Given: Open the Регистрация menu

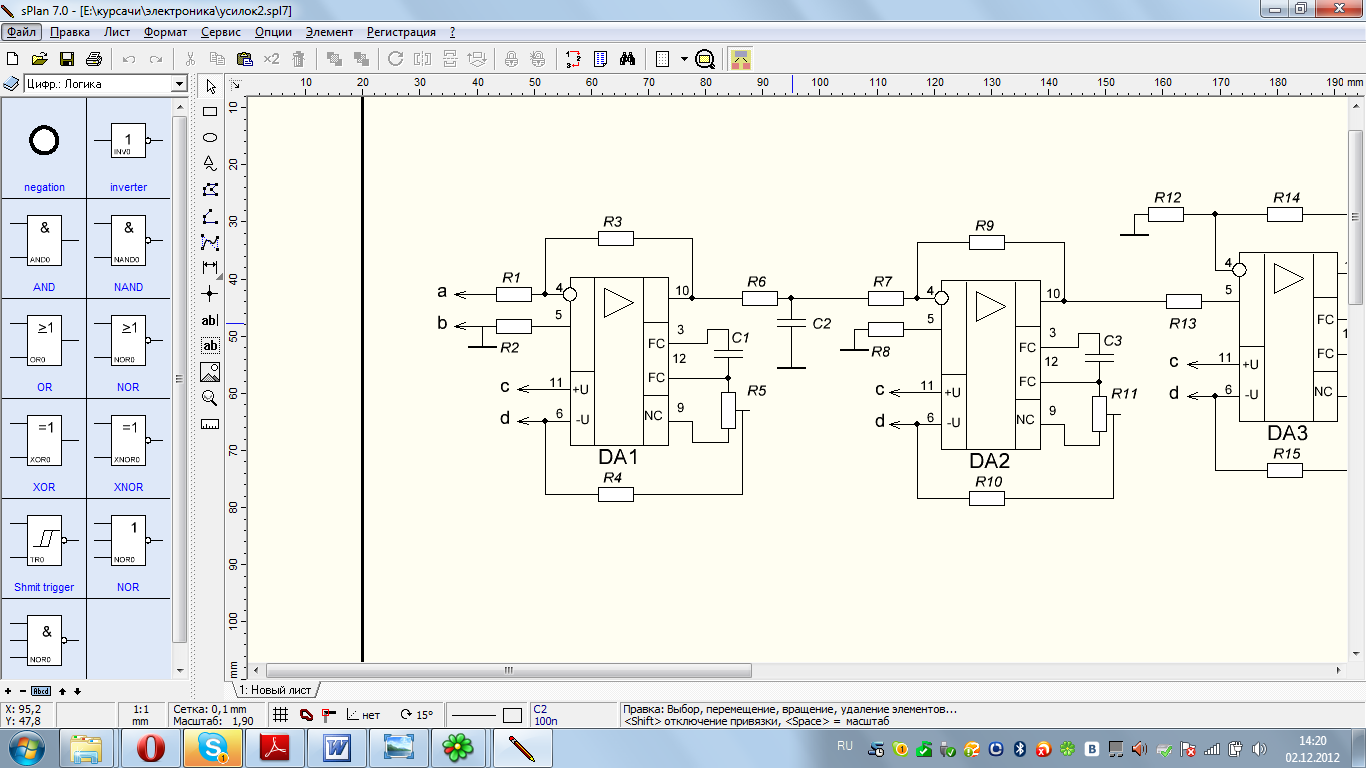Looking at the screenshot, I should tap(401, 31).
